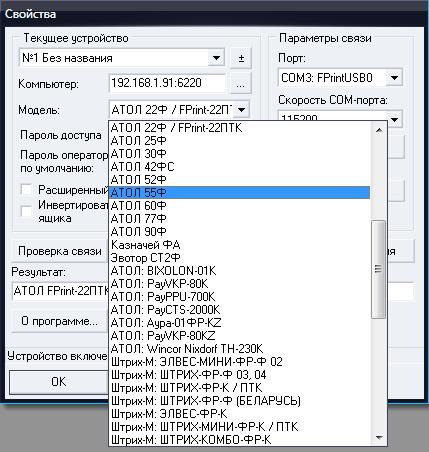Select АТОЛ 77Ф in the list
Viewport: 429px width, 452px height.
pyautogui.click(x=239, y=219)
